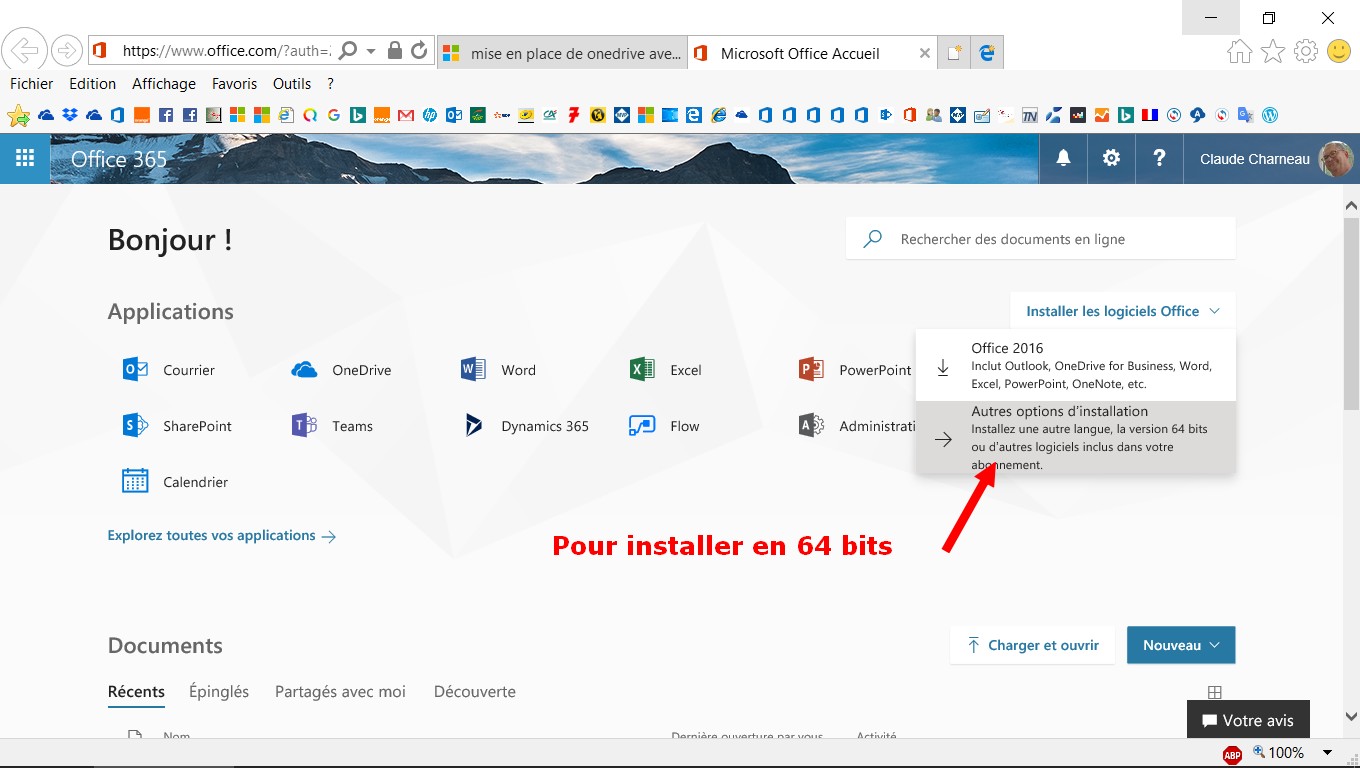The height and width of the screenshot is (768, 1360).
Task: Open the ? help menu
Action: click(331, 84)
